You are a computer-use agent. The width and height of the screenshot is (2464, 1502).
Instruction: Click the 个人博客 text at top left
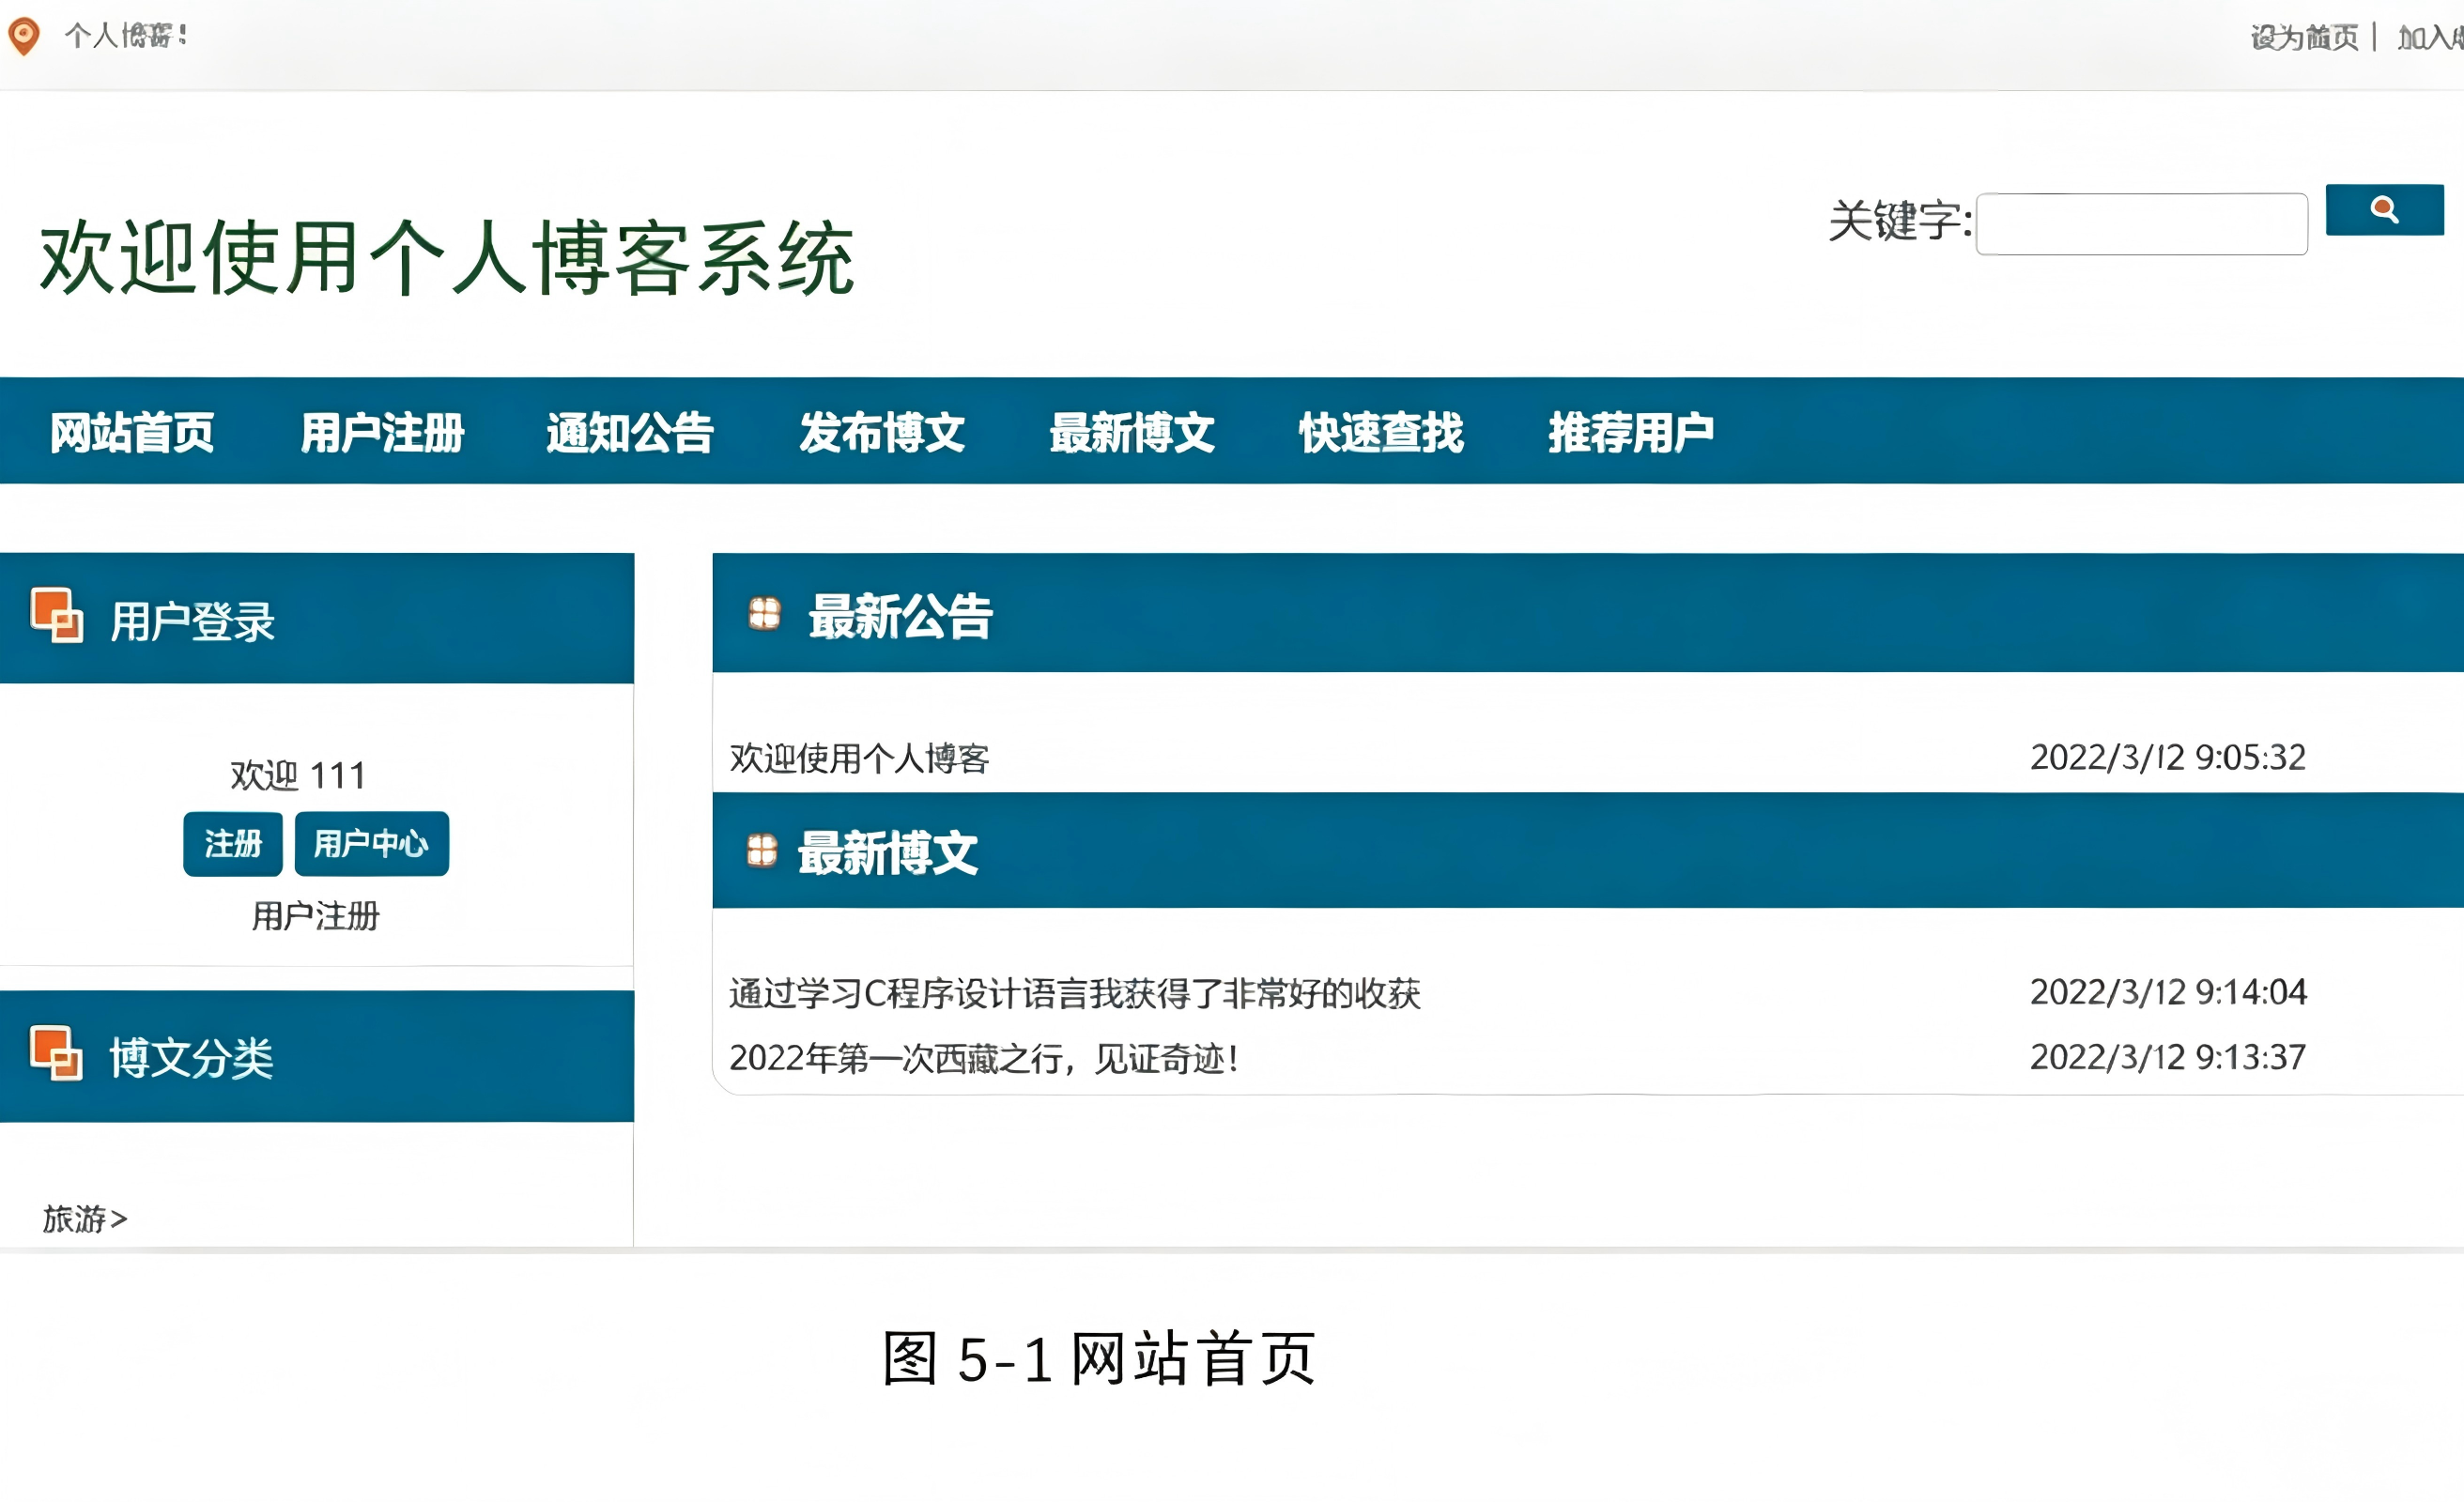pos(126,36)
